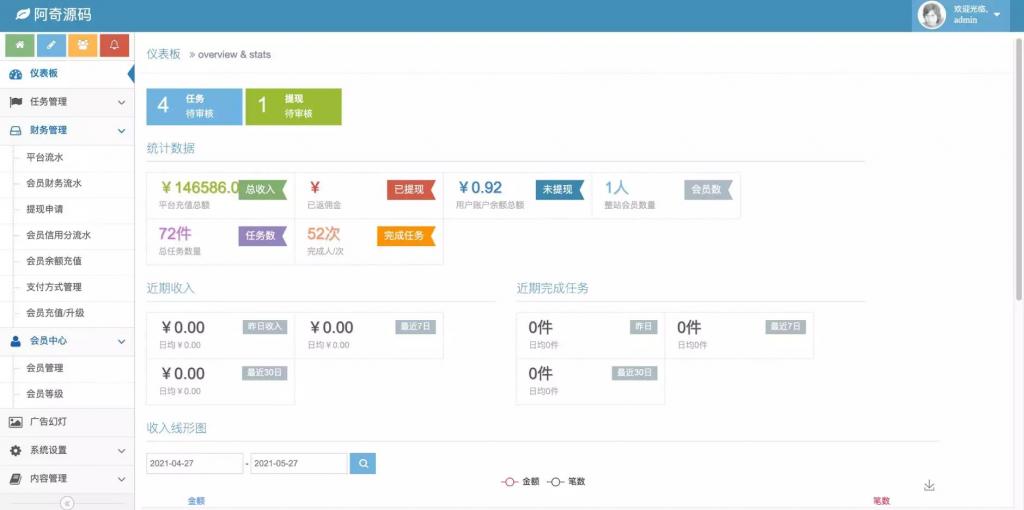Click the 阿奇源码 leaf logo
The image size is (1024, 510).
(x=23, y=14)
